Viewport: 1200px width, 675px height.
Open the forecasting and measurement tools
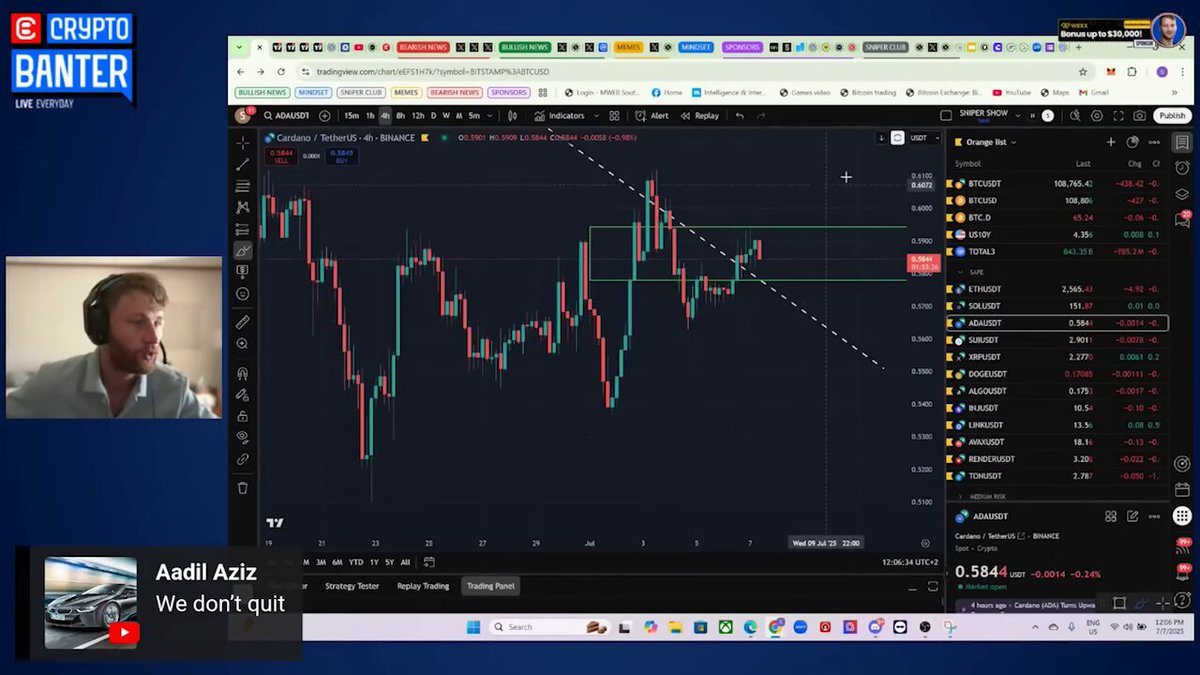point(242,229)
